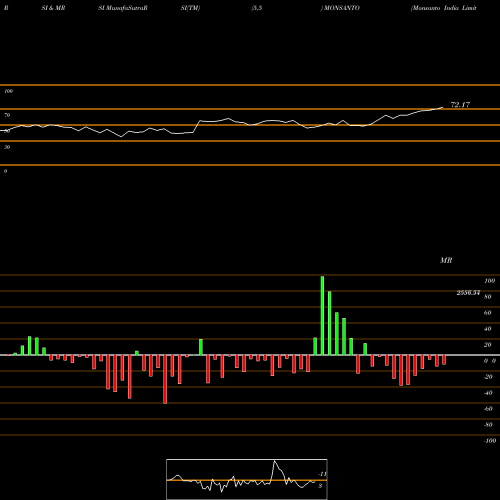Image resolution: width=500 pixels, height=500 pixels.
Task: Click the RSI axis label 0
Action: tap(5, 171)
